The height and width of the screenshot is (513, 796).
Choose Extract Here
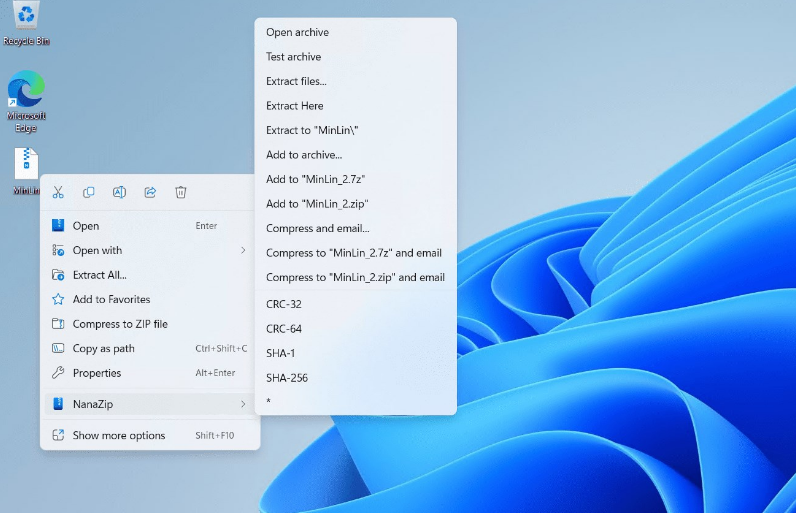(355, 106)
